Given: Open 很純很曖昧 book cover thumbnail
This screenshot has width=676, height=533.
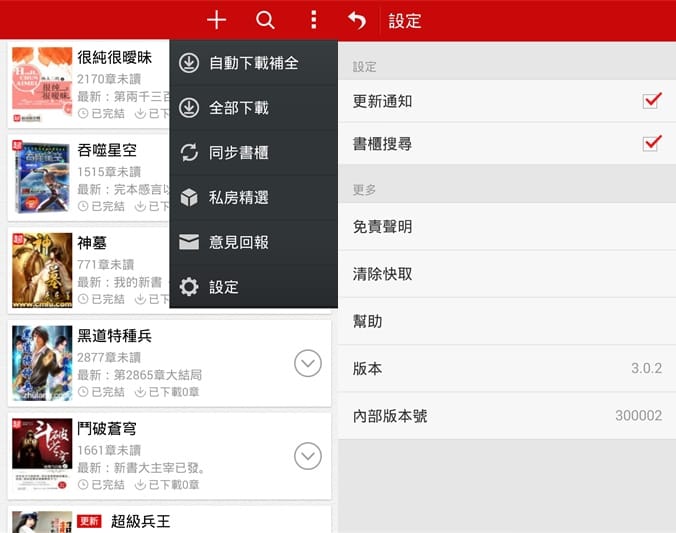Looking at the screenshot, I should 42,85.
